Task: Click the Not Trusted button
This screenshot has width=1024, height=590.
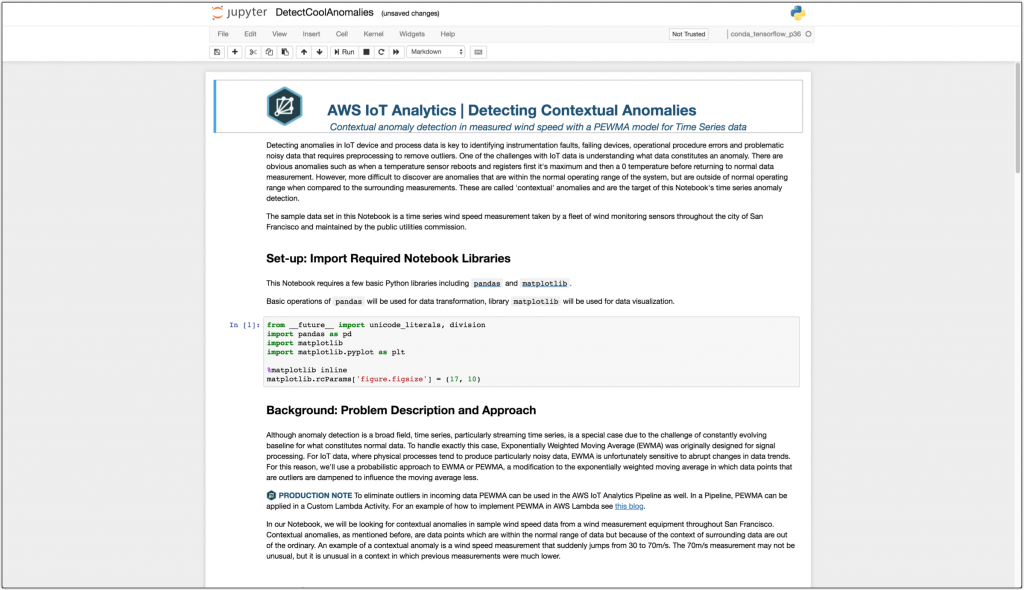Action: [x=688, y=34]
